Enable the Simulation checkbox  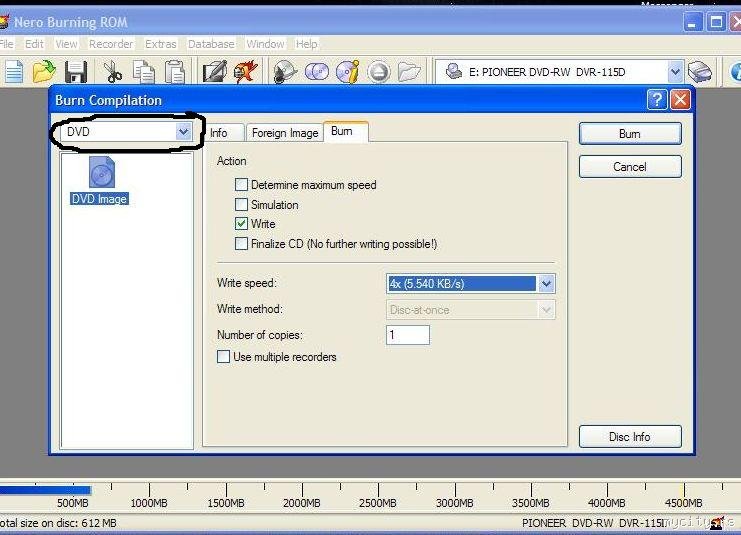[x=241, y=204]
